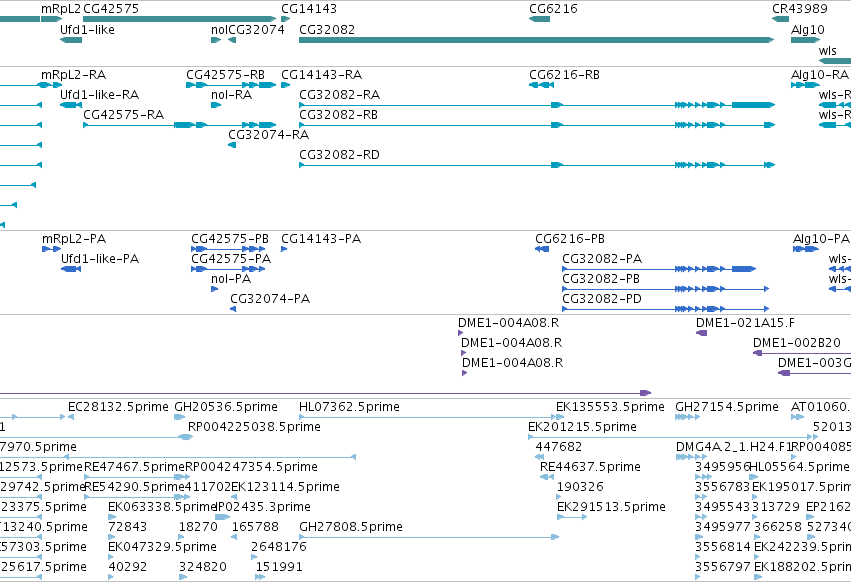
Task: Click transcript CG42575-RA
Action: pyautogui.click(x=179, y=125)
